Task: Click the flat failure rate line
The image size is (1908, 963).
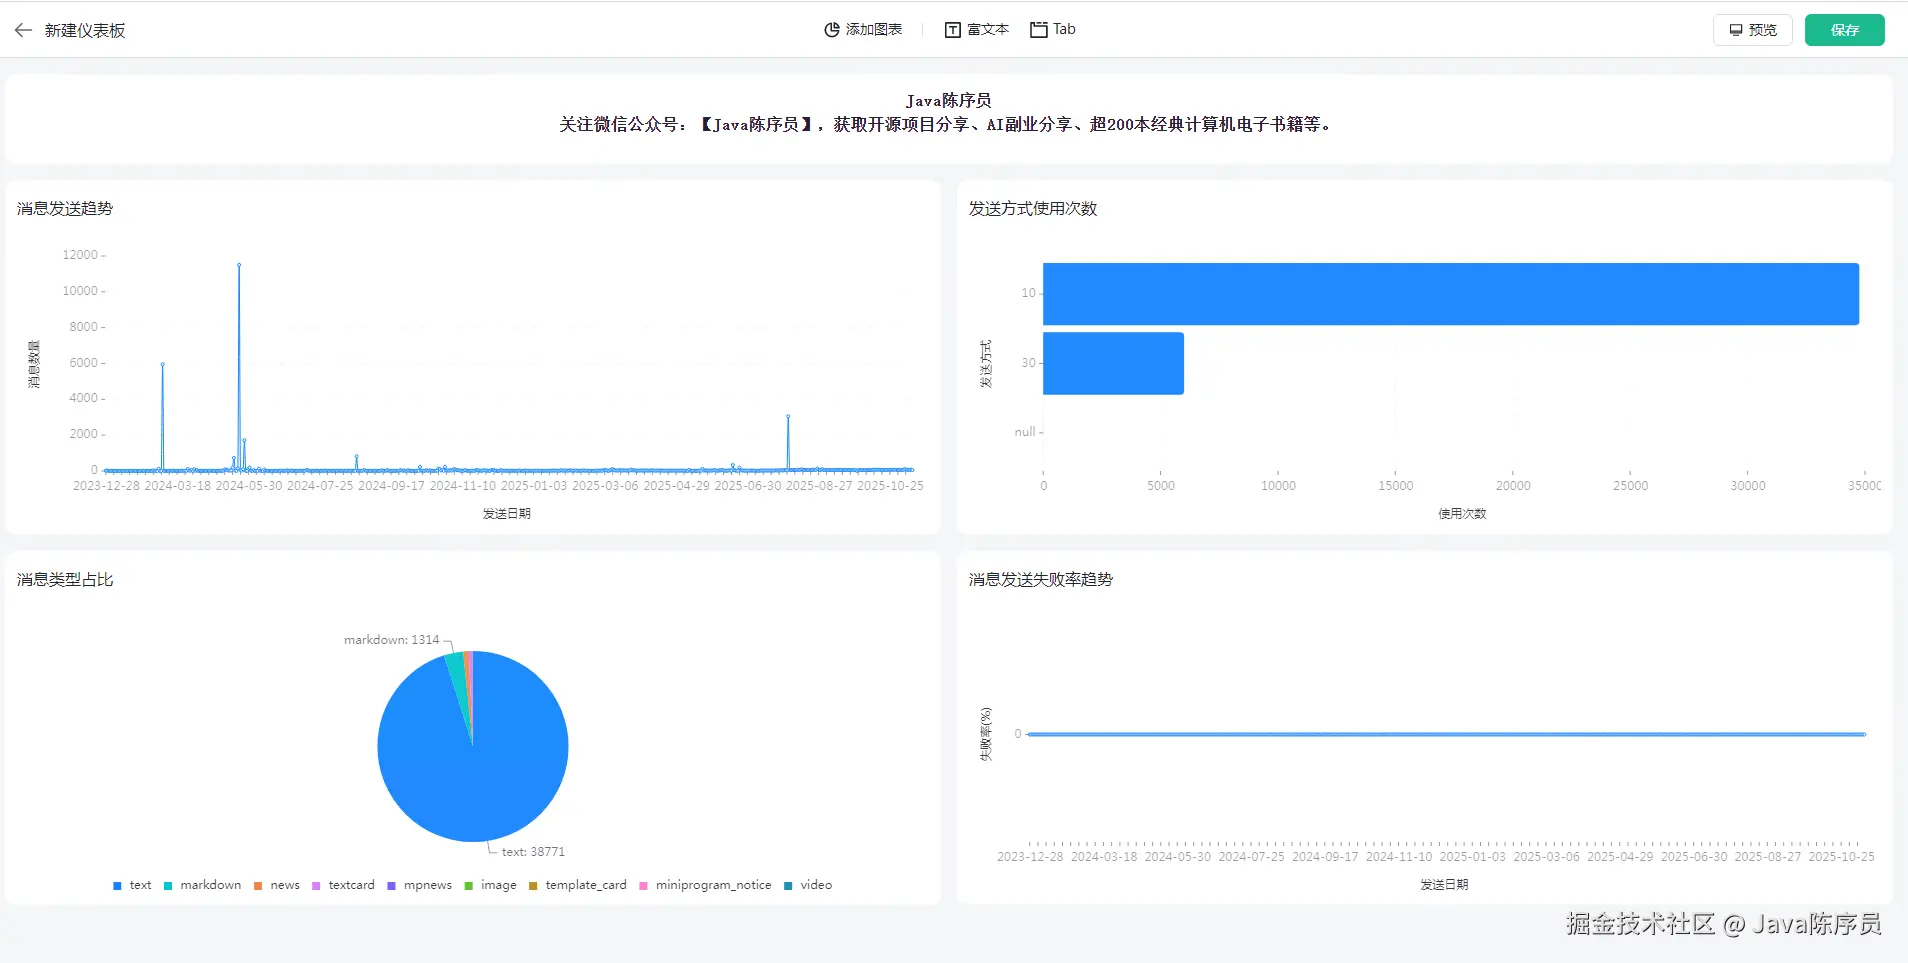Action: (1446, 734)
